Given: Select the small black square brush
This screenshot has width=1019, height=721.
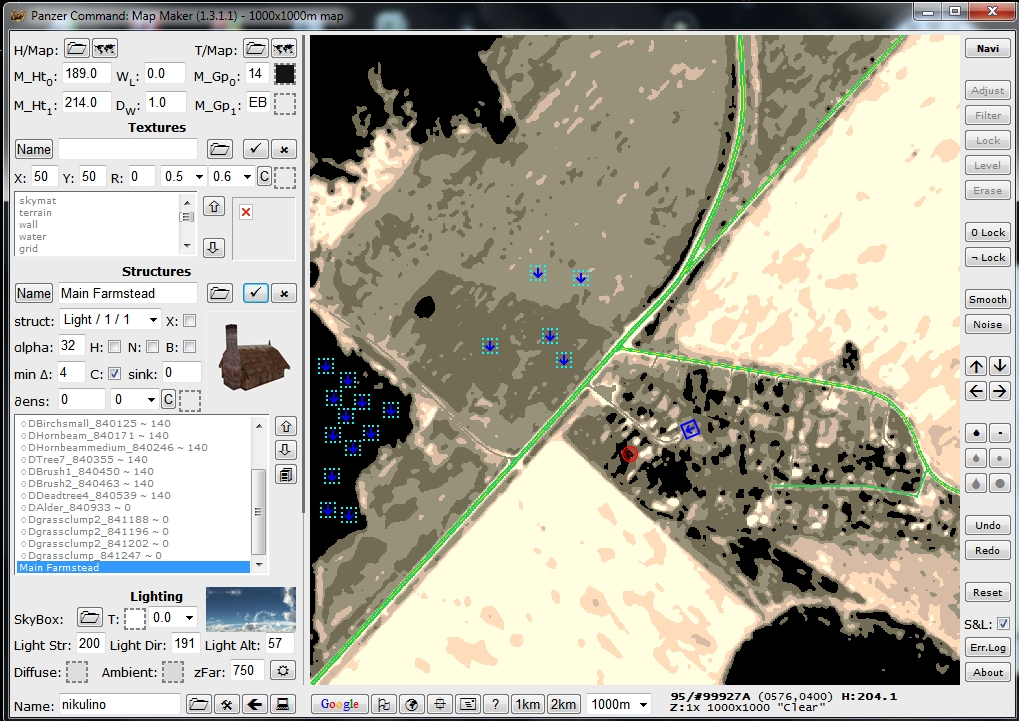Looking at the screenshot, I should coord(1000,433).
